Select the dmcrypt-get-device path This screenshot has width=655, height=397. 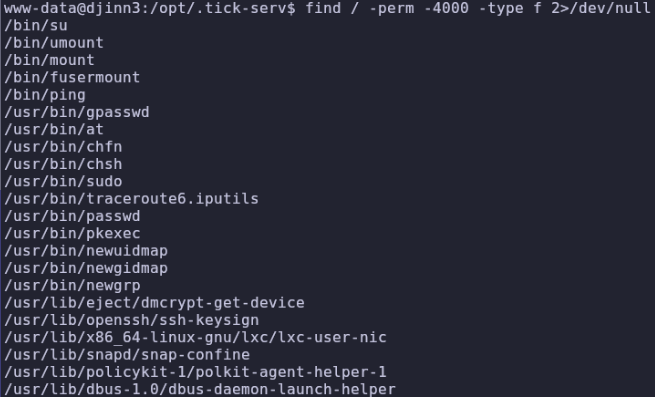154,303
